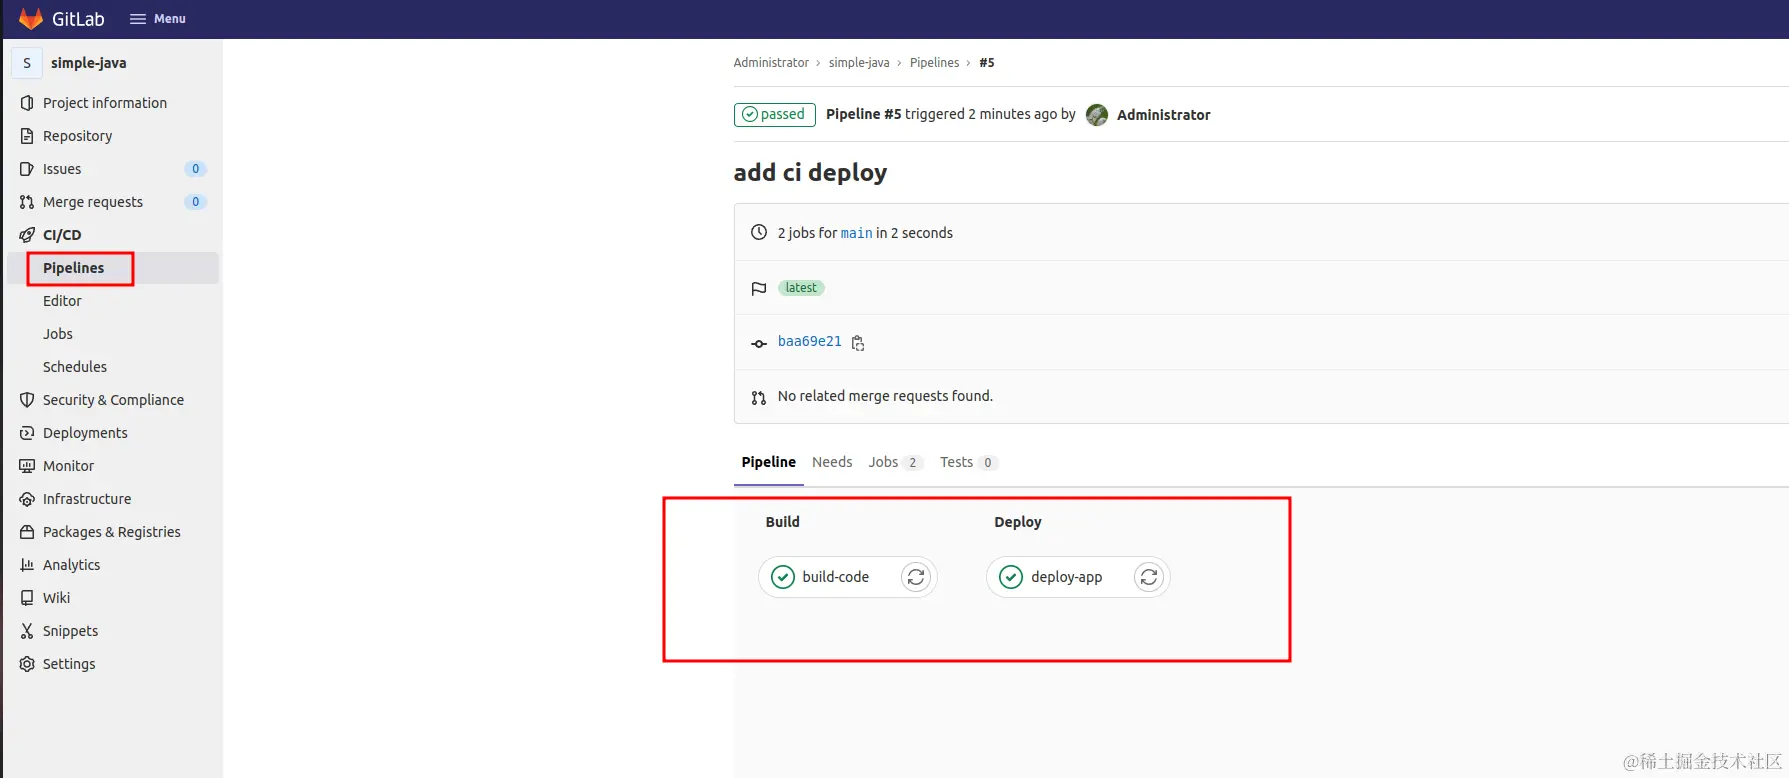Click the Project information label

(105, 103)
